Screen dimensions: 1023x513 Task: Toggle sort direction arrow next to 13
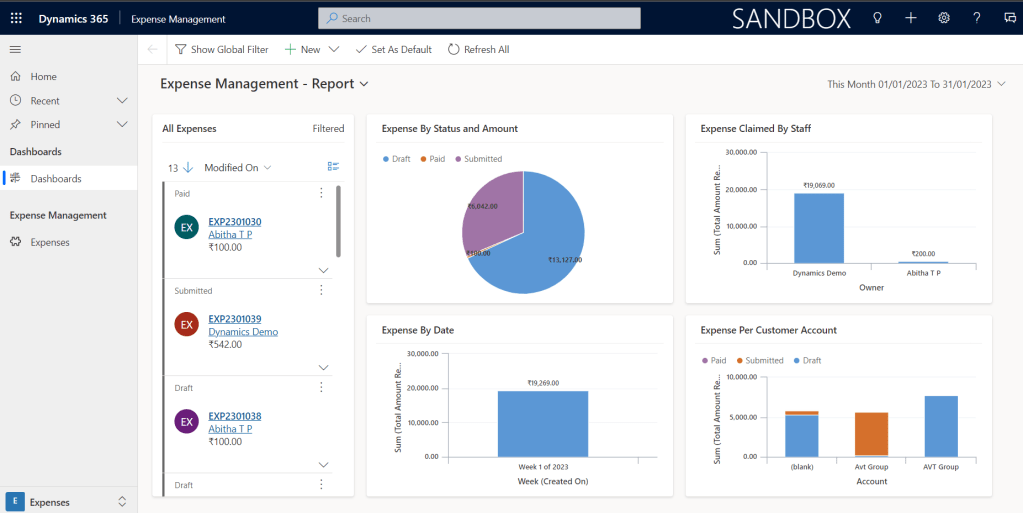pyautogui.click(x=188, y=167)
